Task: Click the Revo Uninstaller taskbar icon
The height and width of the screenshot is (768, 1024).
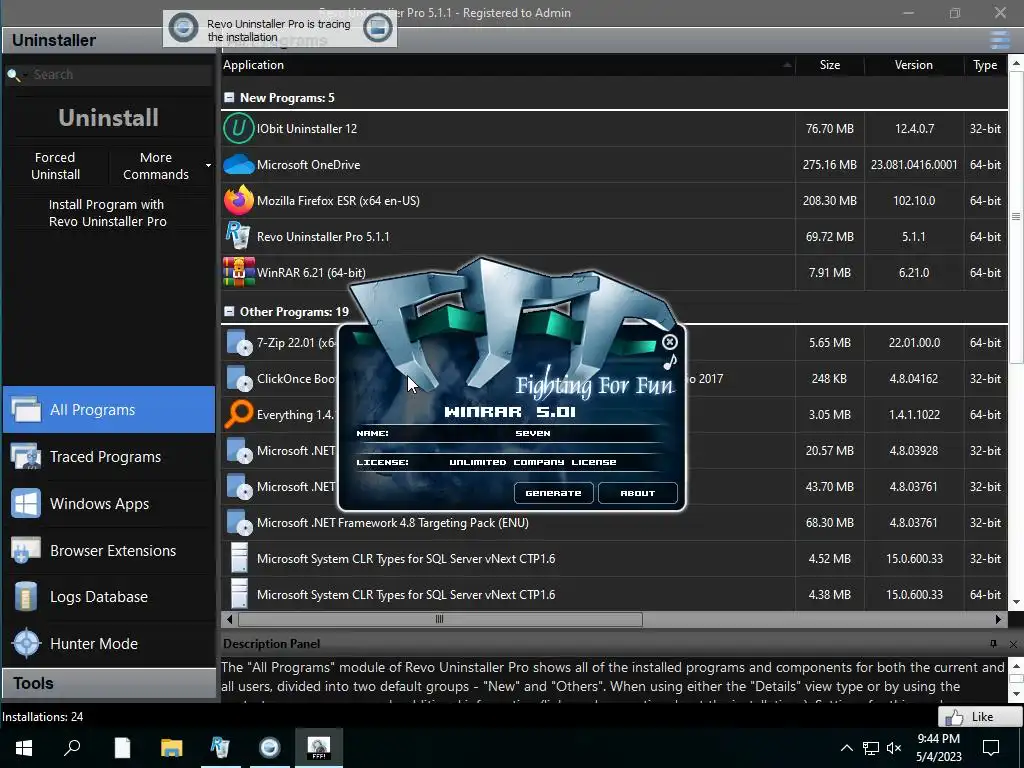Action: pos(220,748)
